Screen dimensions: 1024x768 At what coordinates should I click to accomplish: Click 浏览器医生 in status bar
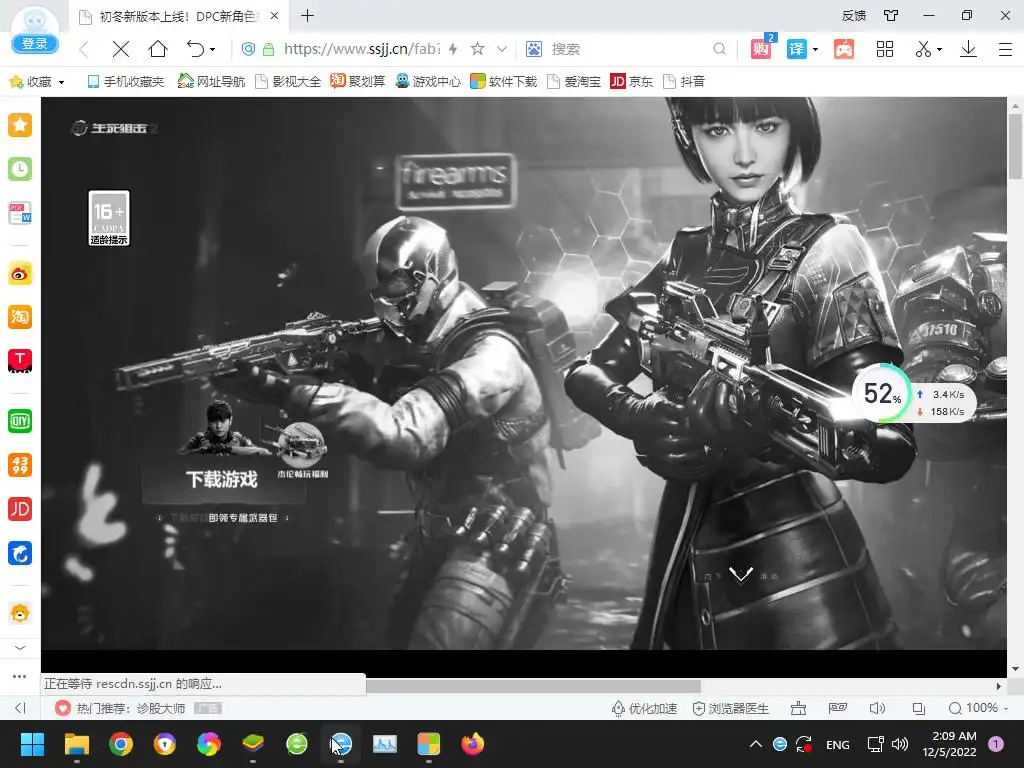pyautogui.click(x=731, y=709)
